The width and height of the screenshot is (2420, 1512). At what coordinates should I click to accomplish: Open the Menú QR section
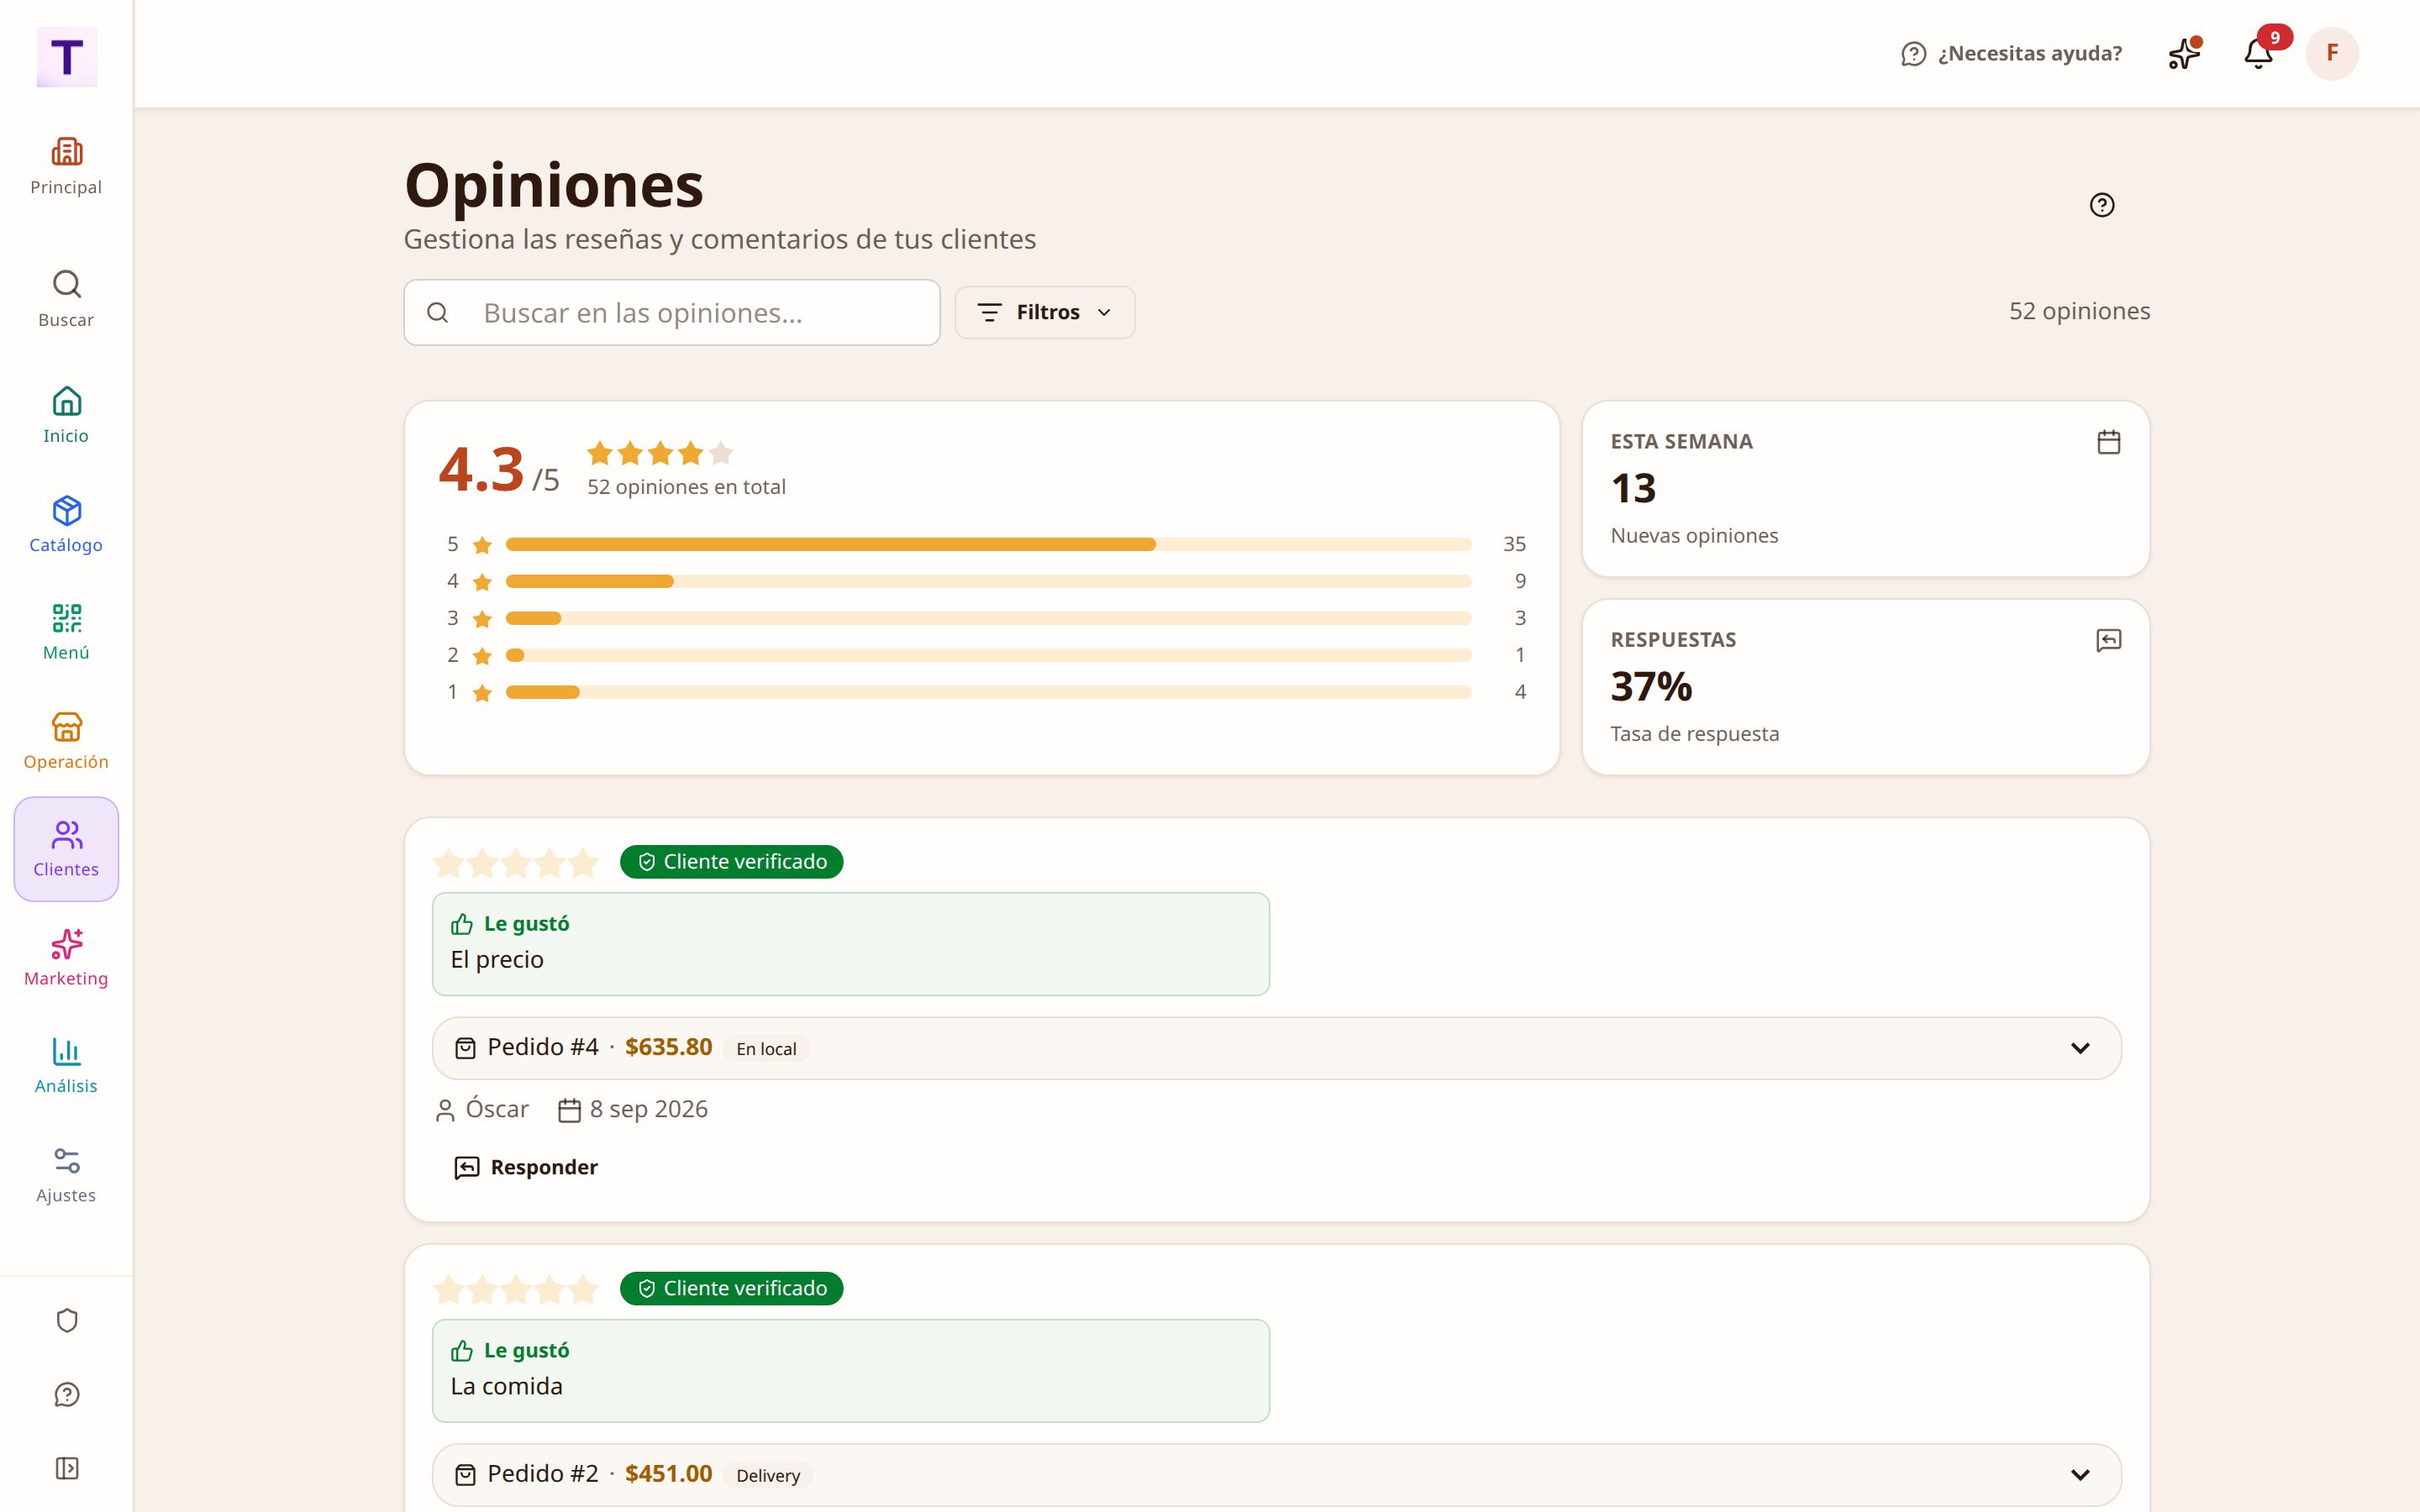66,632
